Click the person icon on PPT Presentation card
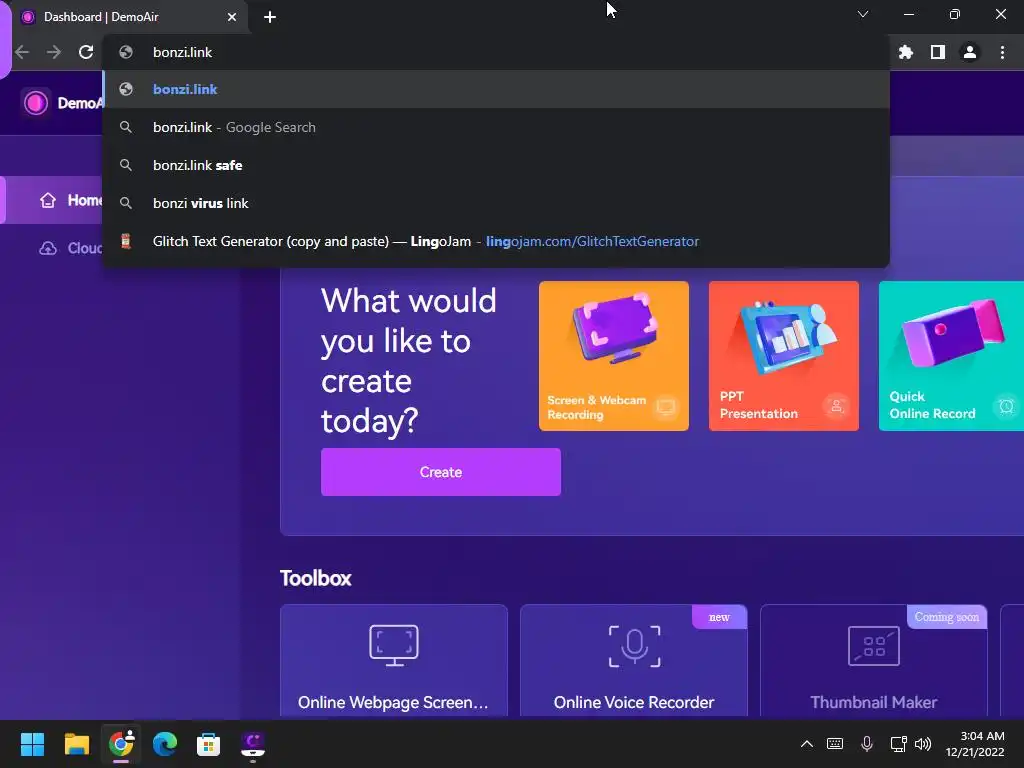The height and width of the screenshot is (768, 1024). [837, 406]
